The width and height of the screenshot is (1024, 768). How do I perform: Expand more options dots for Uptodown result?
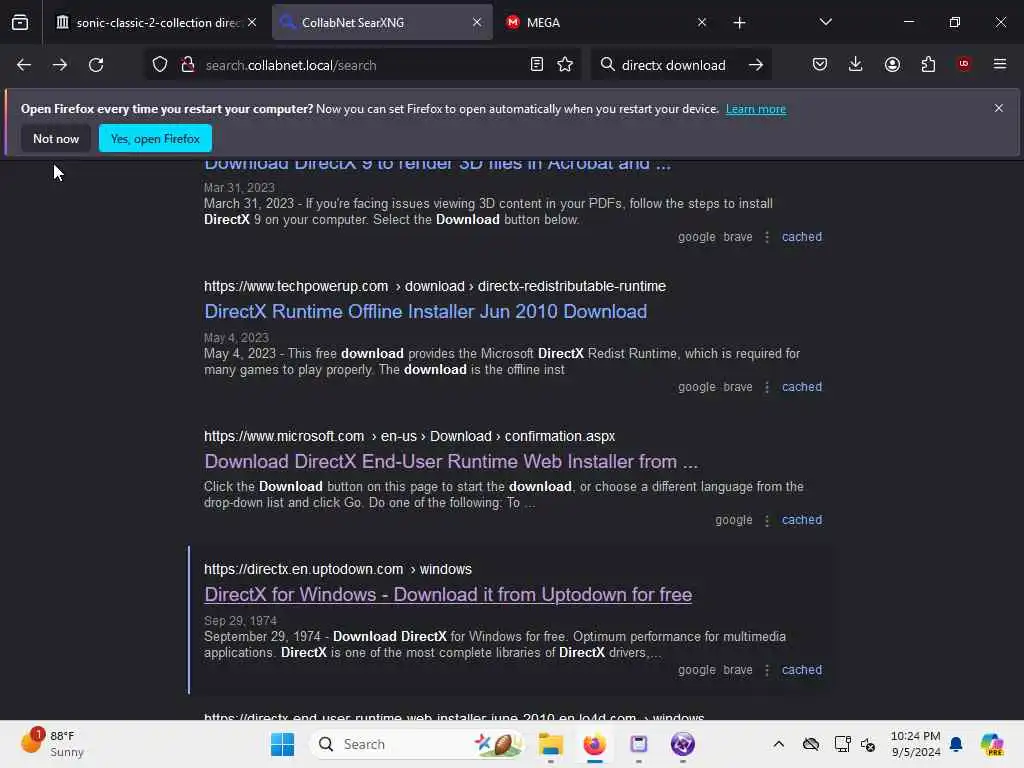click(x=767, y=670)
